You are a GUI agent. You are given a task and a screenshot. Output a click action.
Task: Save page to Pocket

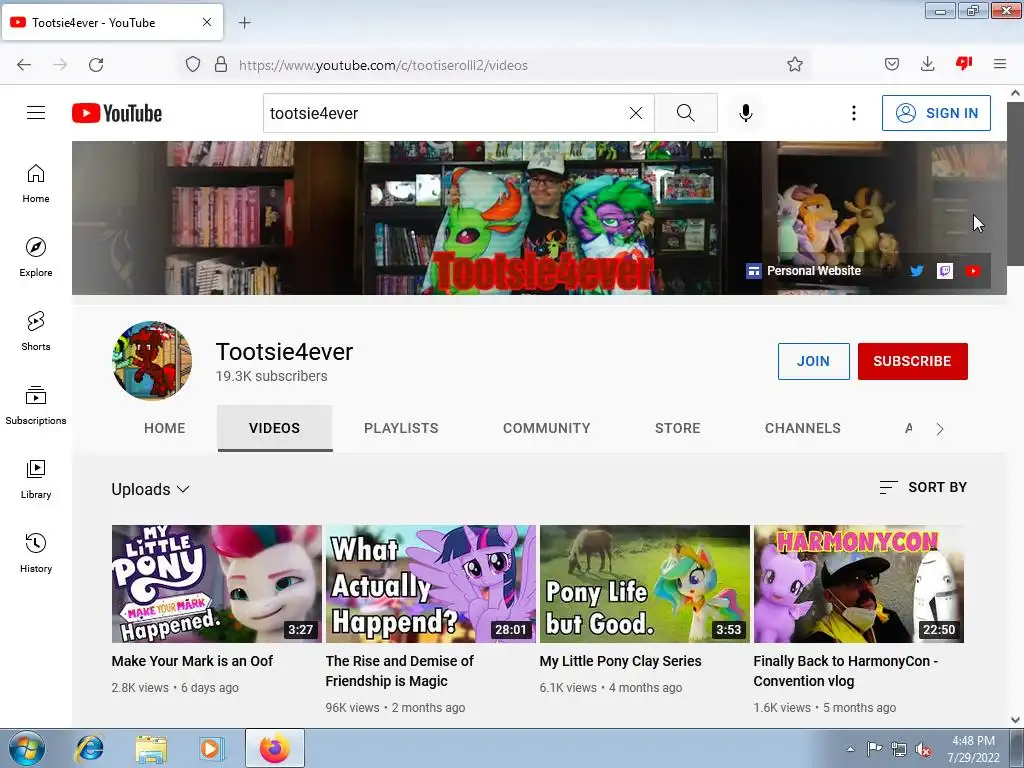[891, 64]
